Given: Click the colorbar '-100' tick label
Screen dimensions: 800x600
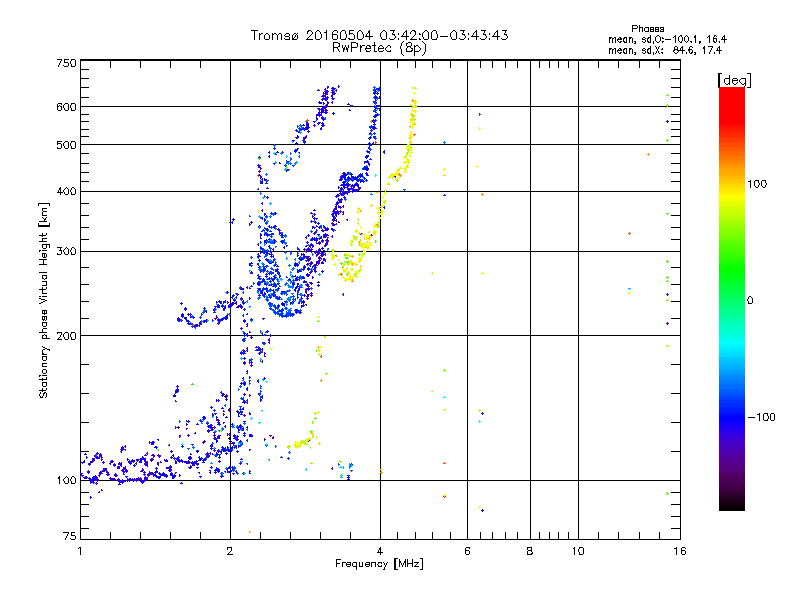Looking at the screenshot, I should pos(761,417).
